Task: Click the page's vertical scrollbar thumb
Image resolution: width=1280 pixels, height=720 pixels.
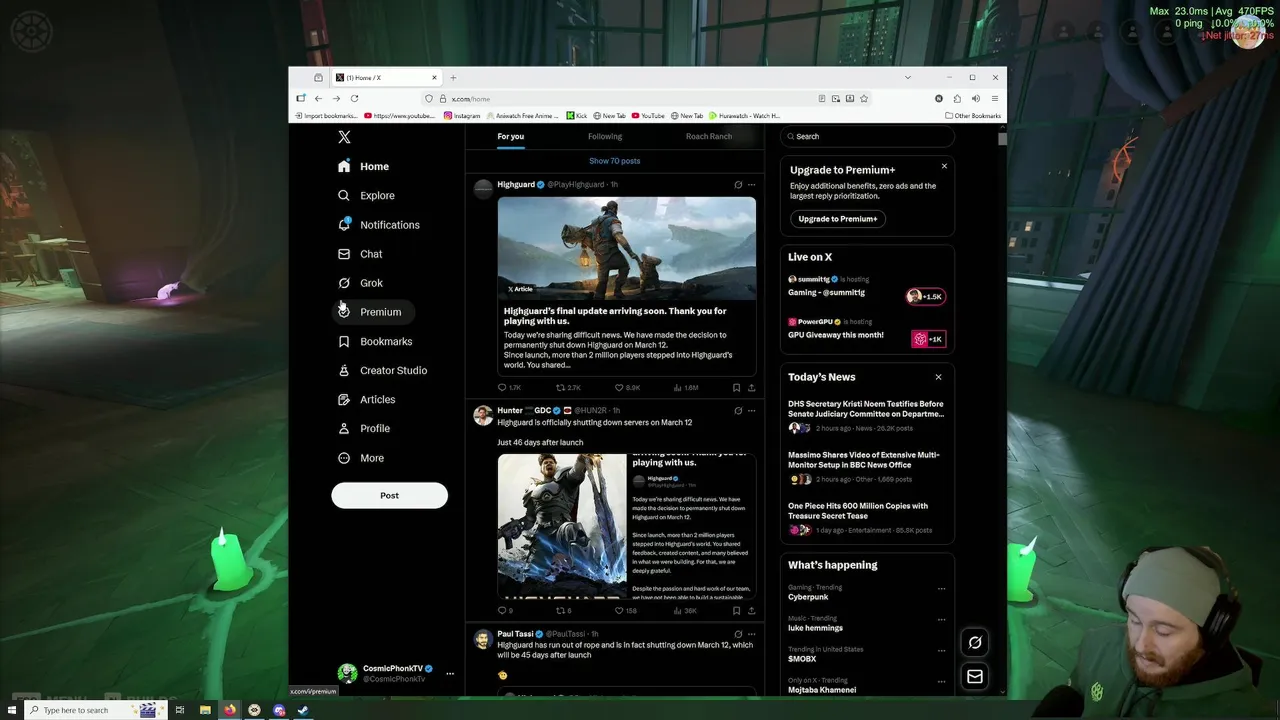Action: click(x=1002, y=140)
